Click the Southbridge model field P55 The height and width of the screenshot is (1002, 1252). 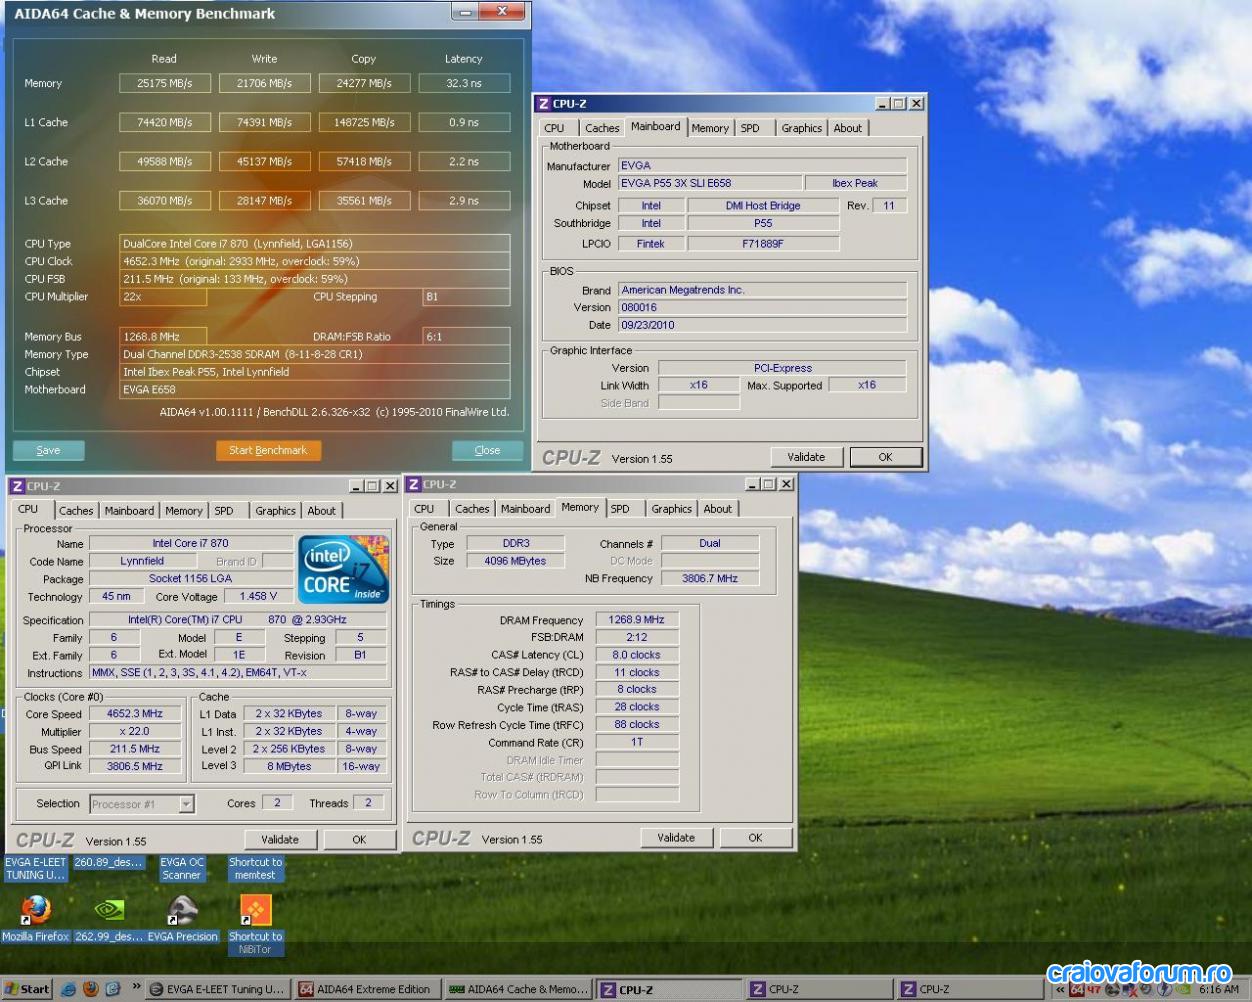click(x=763, y=223)
